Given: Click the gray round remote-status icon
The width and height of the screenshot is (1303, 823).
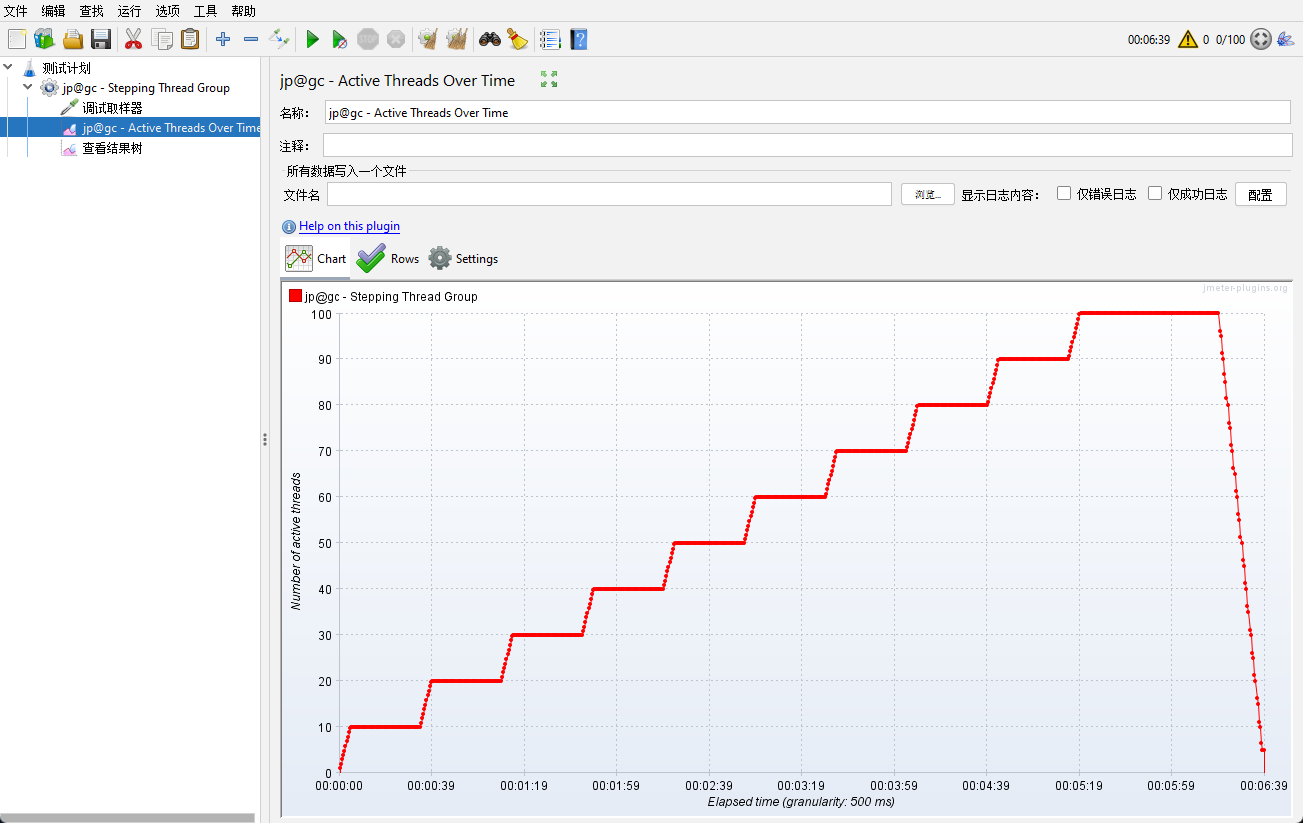Looking at the screenshot, I should 1261,39.
